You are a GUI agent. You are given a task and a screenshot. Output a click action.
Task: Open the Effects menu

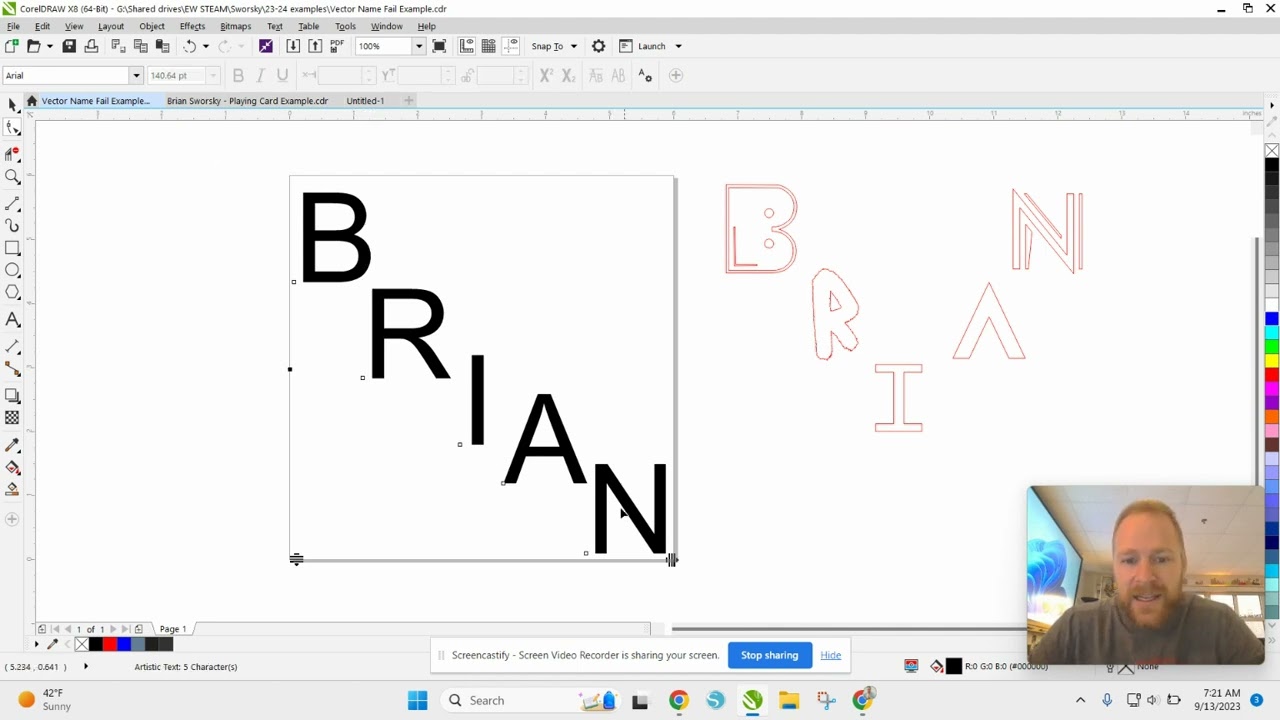pos(192,26)
